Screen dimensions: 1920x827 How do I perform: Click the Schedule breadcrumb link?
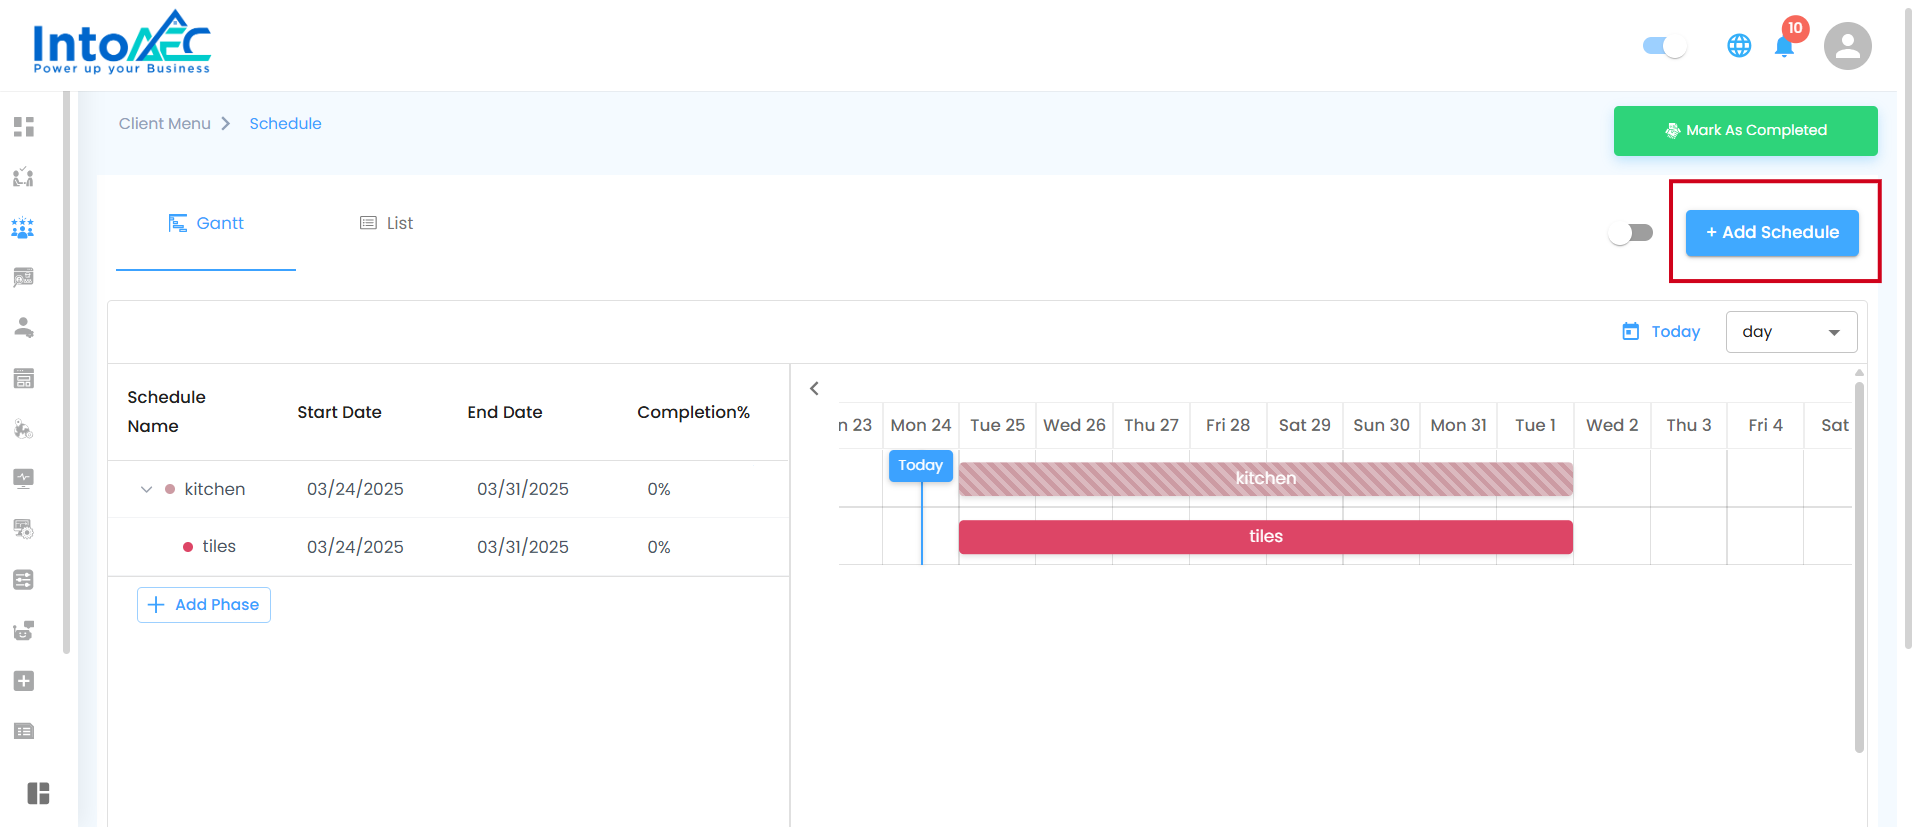(285, 124)
